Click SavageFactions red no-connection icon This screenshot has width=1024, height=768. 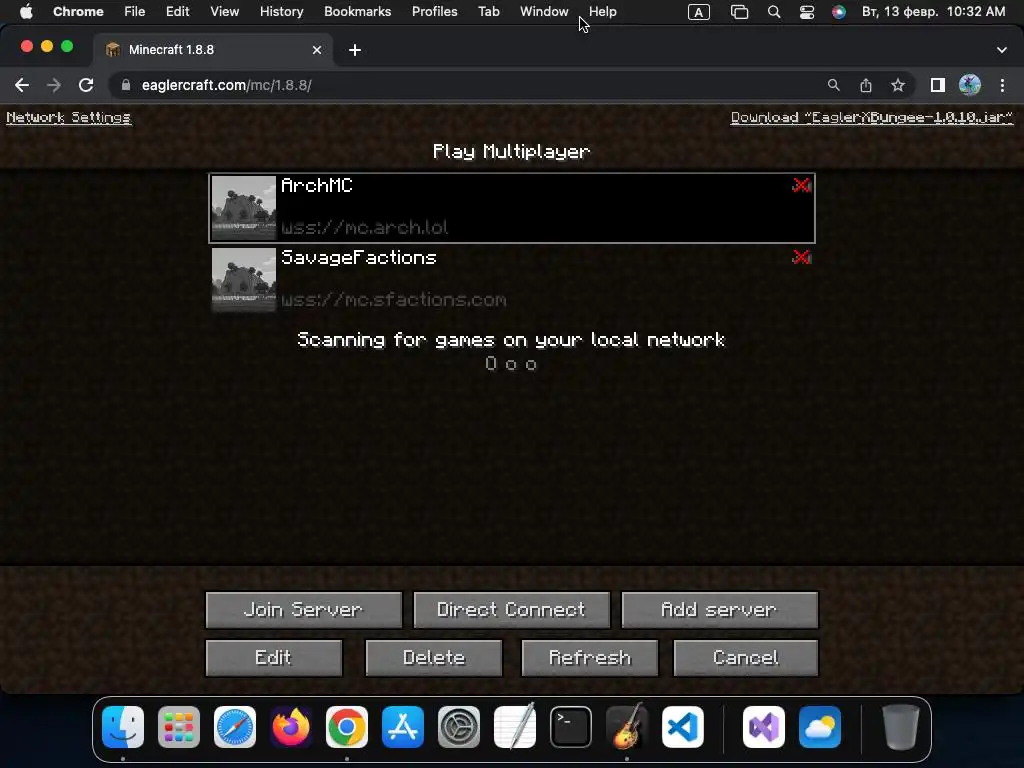click(x=801, y=257)
